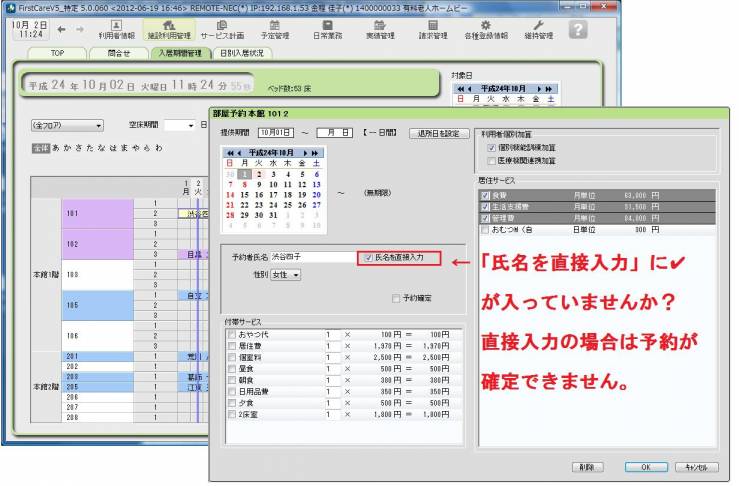
Task: Open the 性別 dropdown showing 女性
Action: click(x=285, y=275)
